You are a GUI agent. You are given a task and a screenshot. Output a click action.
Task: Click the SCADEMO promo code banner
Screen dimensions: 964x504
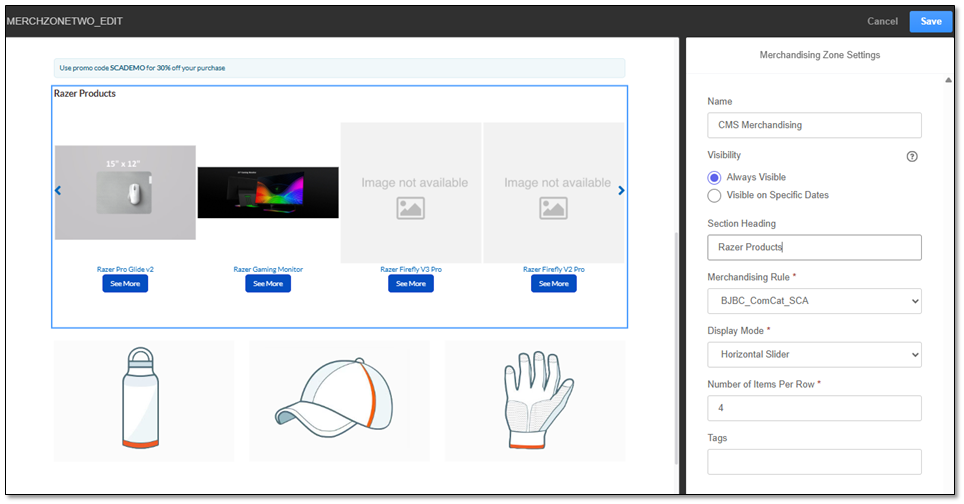(x=339, y=68)
